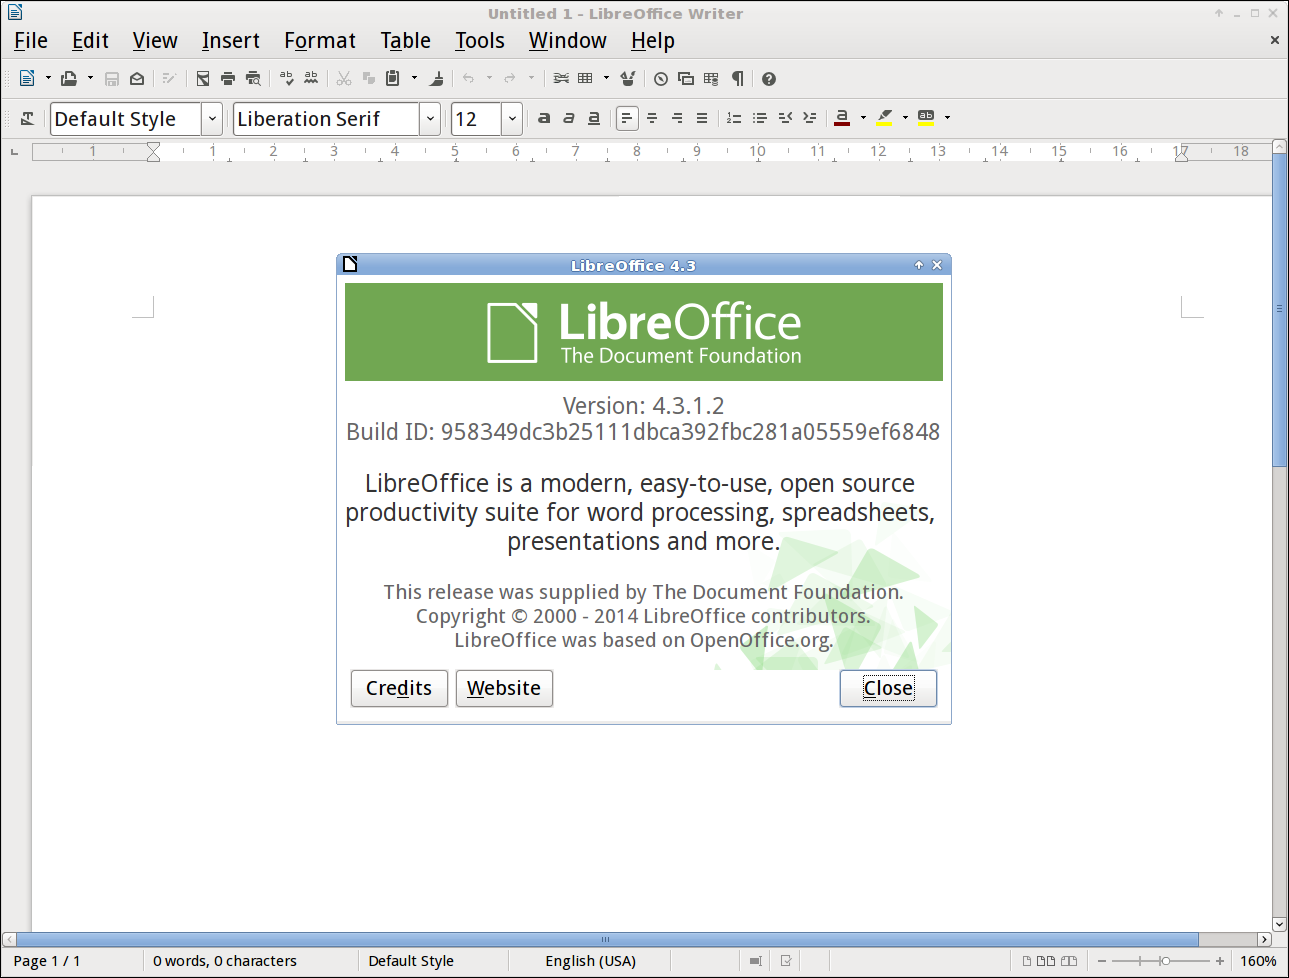Click the Paste clipboard icon
This screenshot has height=978, width=1289.
[x=393, y=78]
